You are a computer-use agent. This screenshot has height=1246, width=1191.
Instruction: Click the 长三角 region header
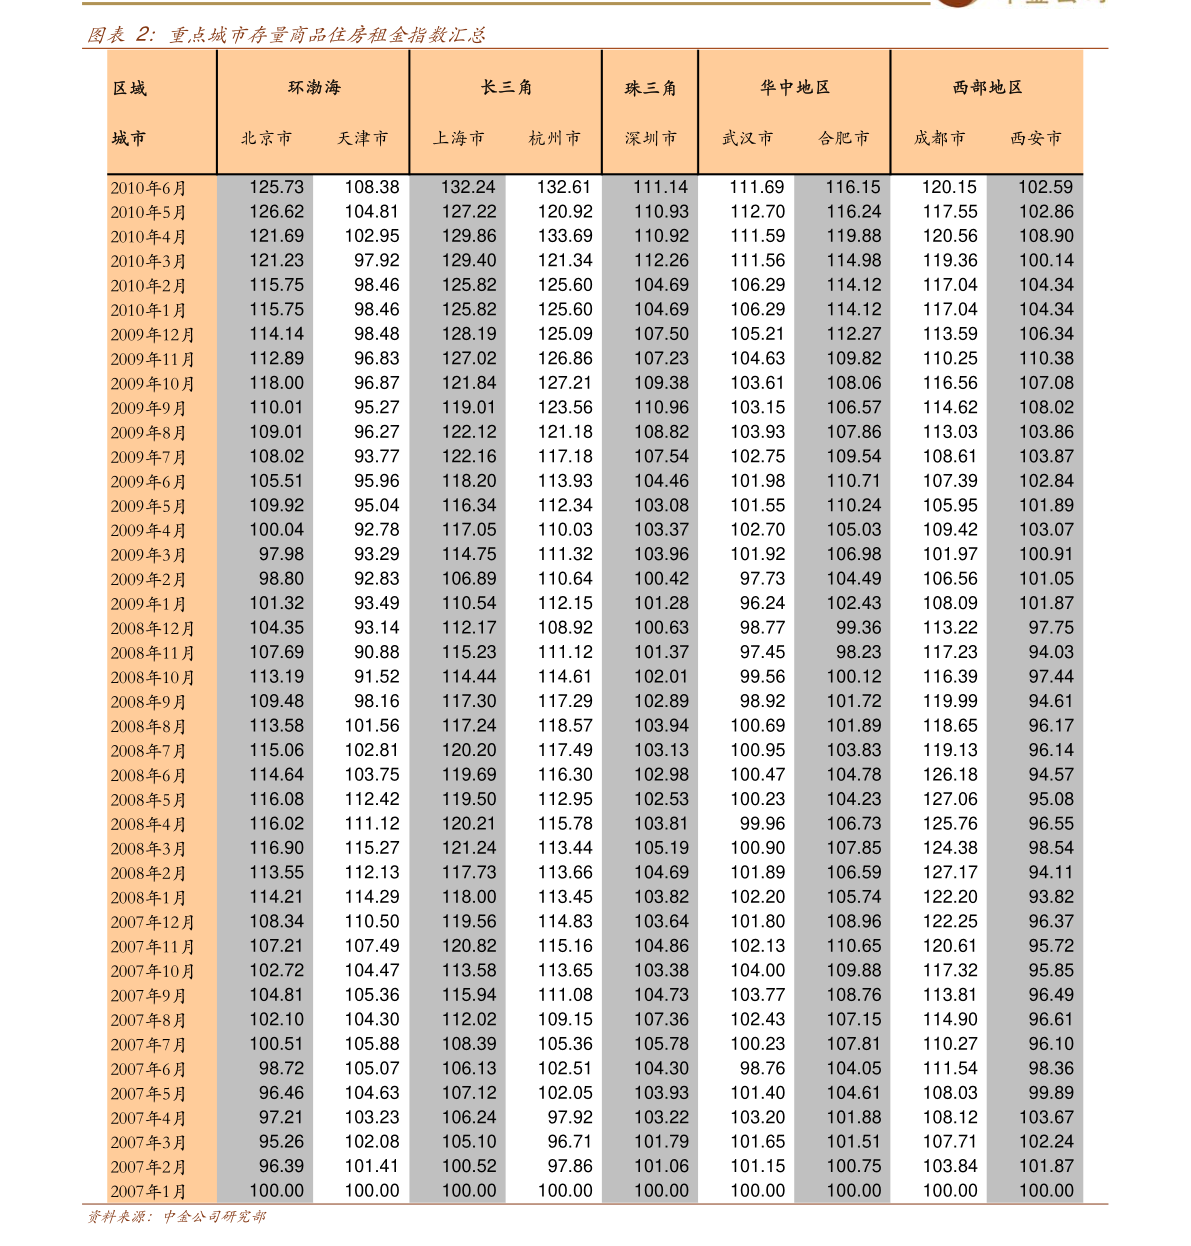[x=506, y=87]
